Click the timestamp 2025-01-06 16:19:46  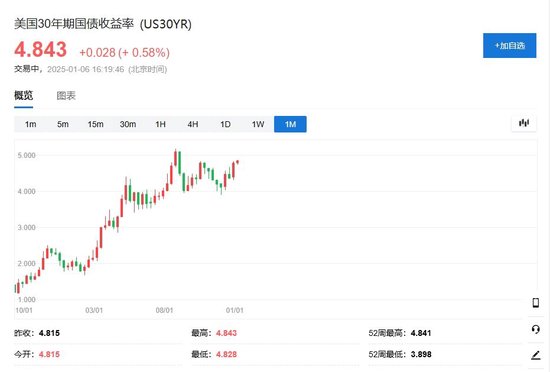(86, 69)
